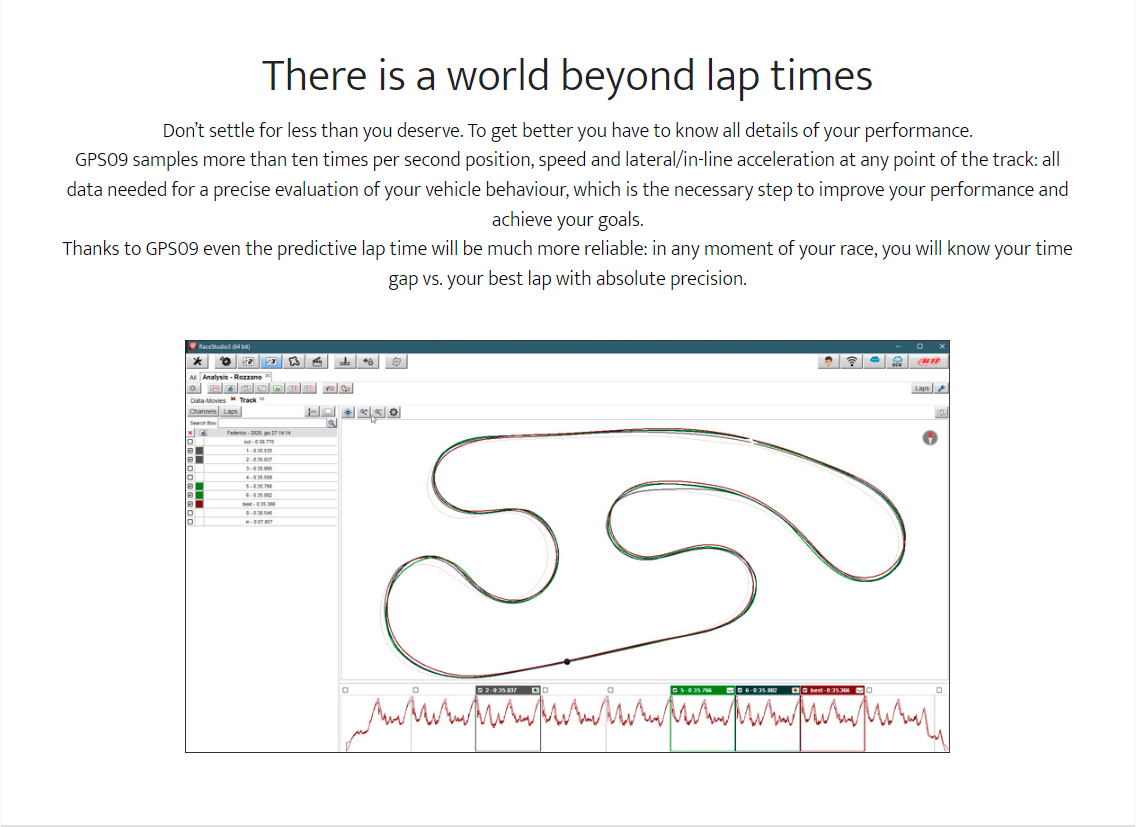
Task: Open the driver profile face icon
Action: (828, 361)
